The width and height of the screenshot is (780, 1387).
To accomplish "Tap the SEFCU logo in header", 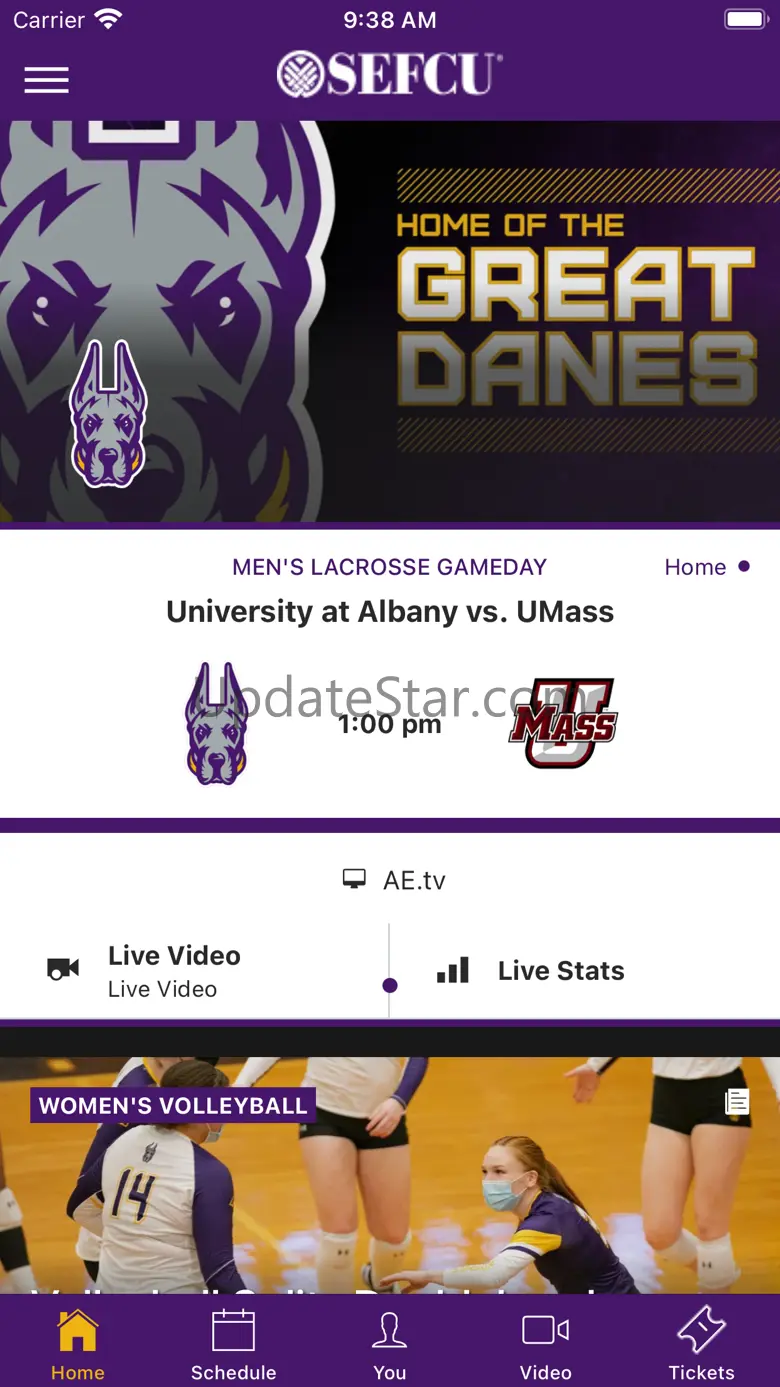I will (390, 74).
